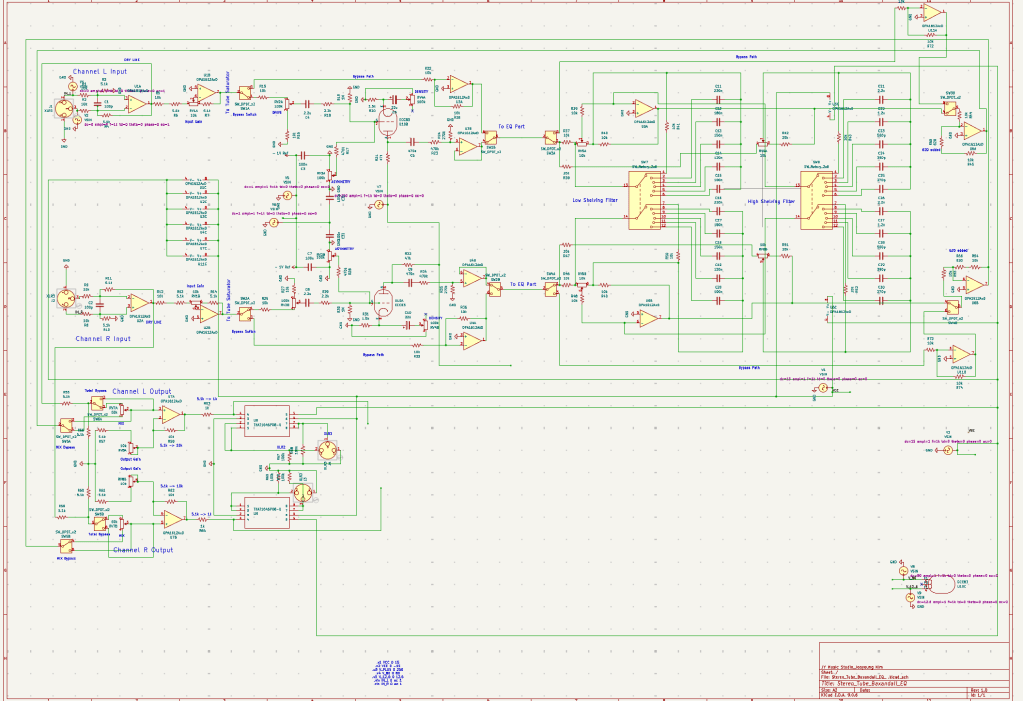Pick the Low Shelving Filter rotary switch SW7
This screenshot has height=701, width=1023.
(x=643, y=199)
